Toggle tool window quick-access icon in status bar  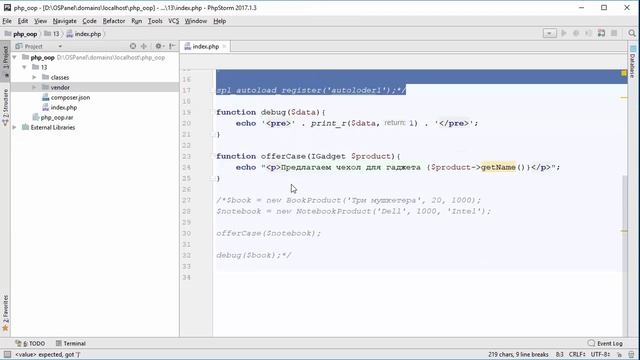(x=7, y=354)
